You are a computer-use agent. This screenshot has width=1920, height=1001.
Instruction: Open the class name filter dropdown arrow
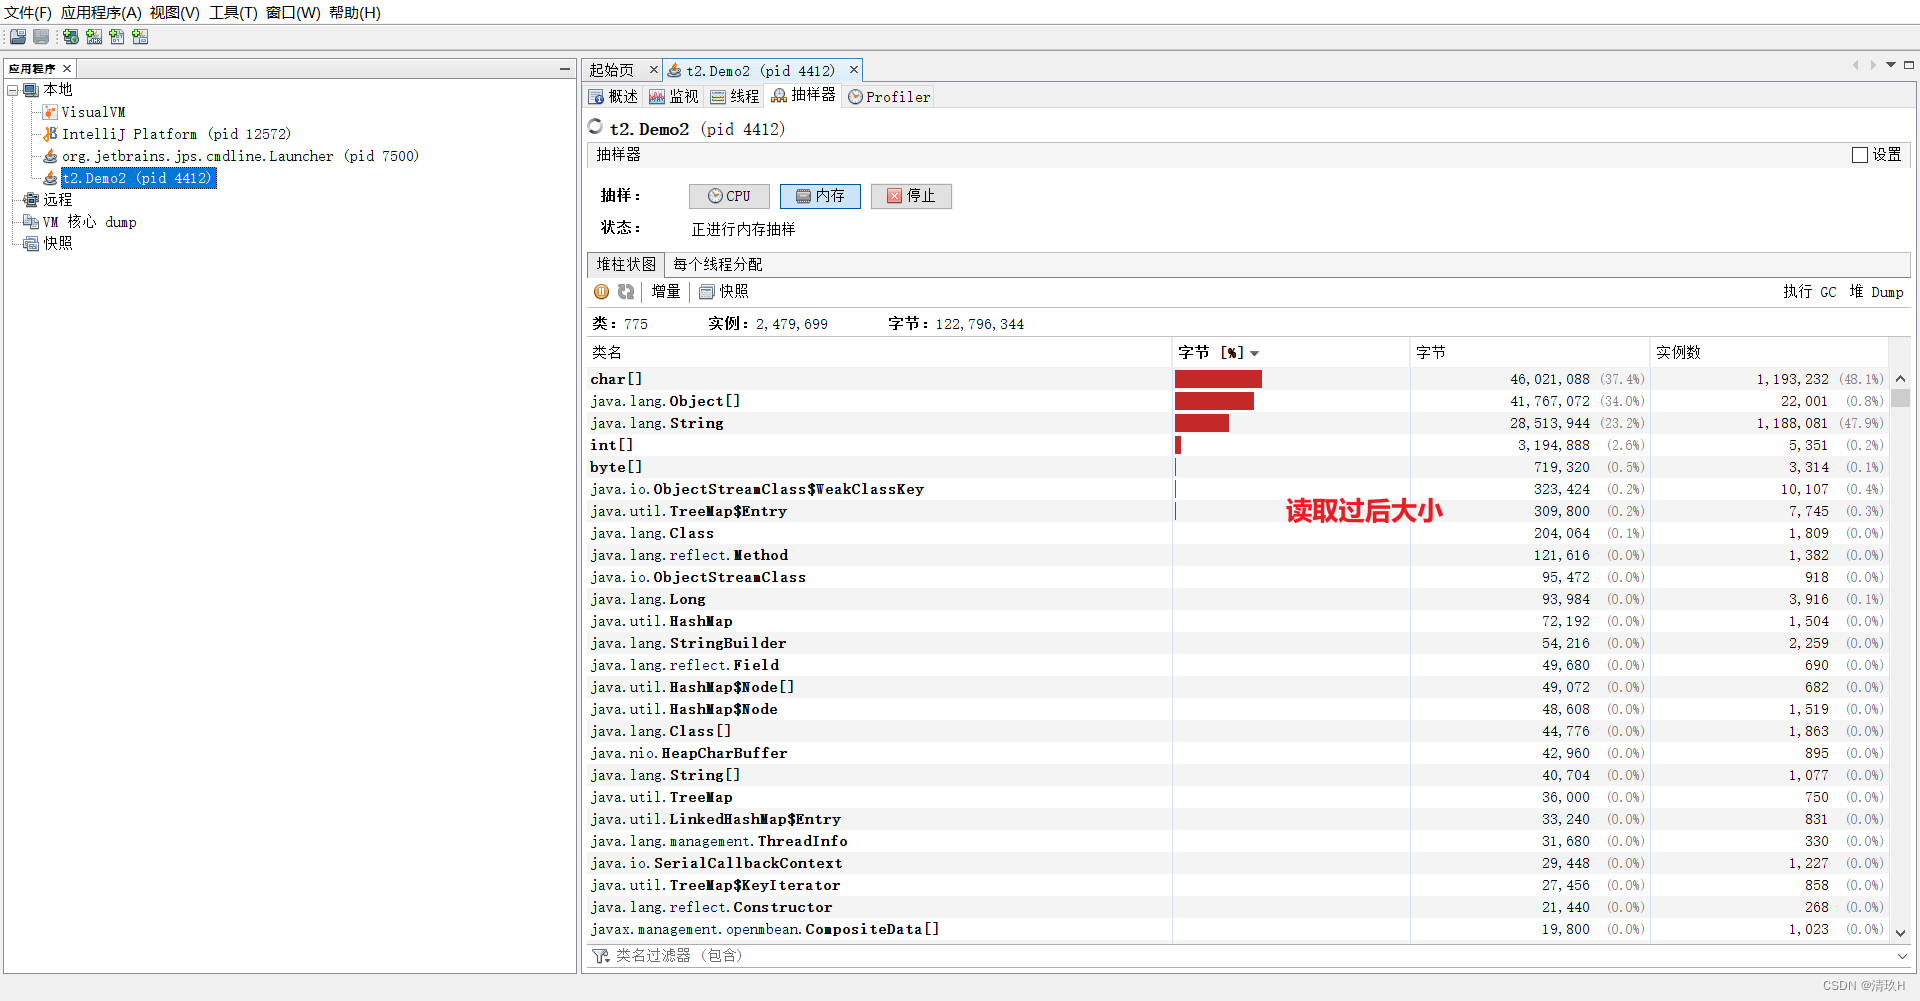[1902, 956]
